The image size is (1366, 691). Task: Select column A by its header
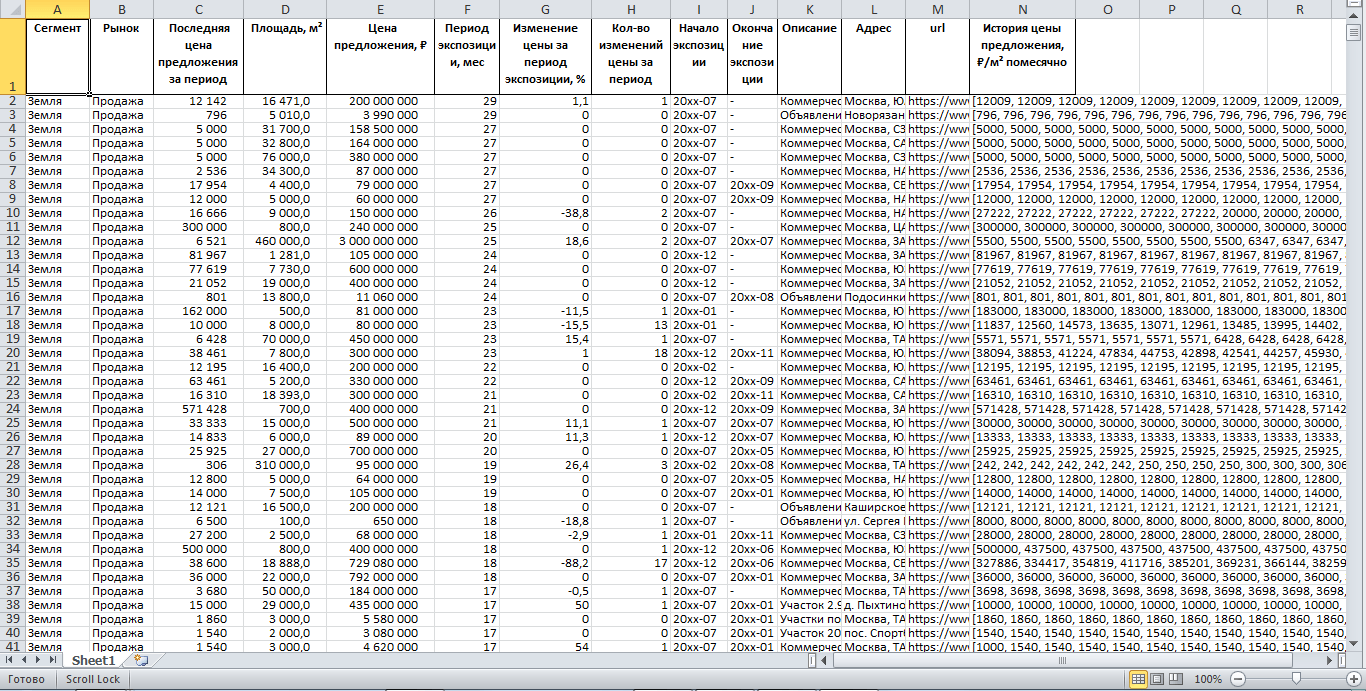58,9
